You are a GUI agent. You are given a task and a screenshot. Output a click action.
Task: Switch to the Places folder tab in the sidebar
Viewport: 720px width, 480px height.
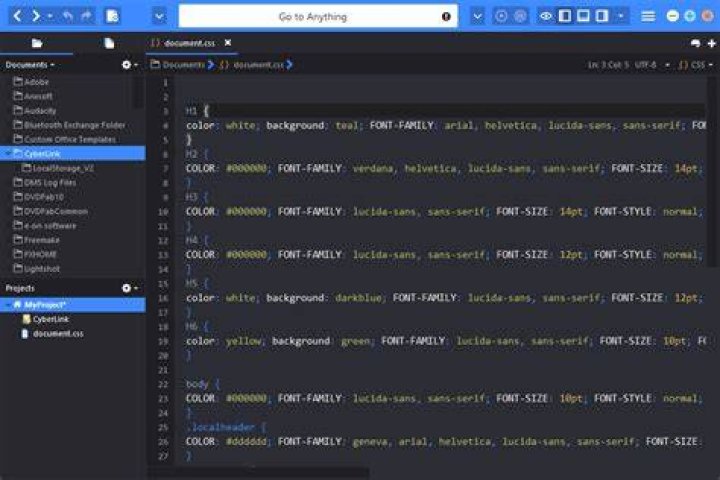point(37,43)
